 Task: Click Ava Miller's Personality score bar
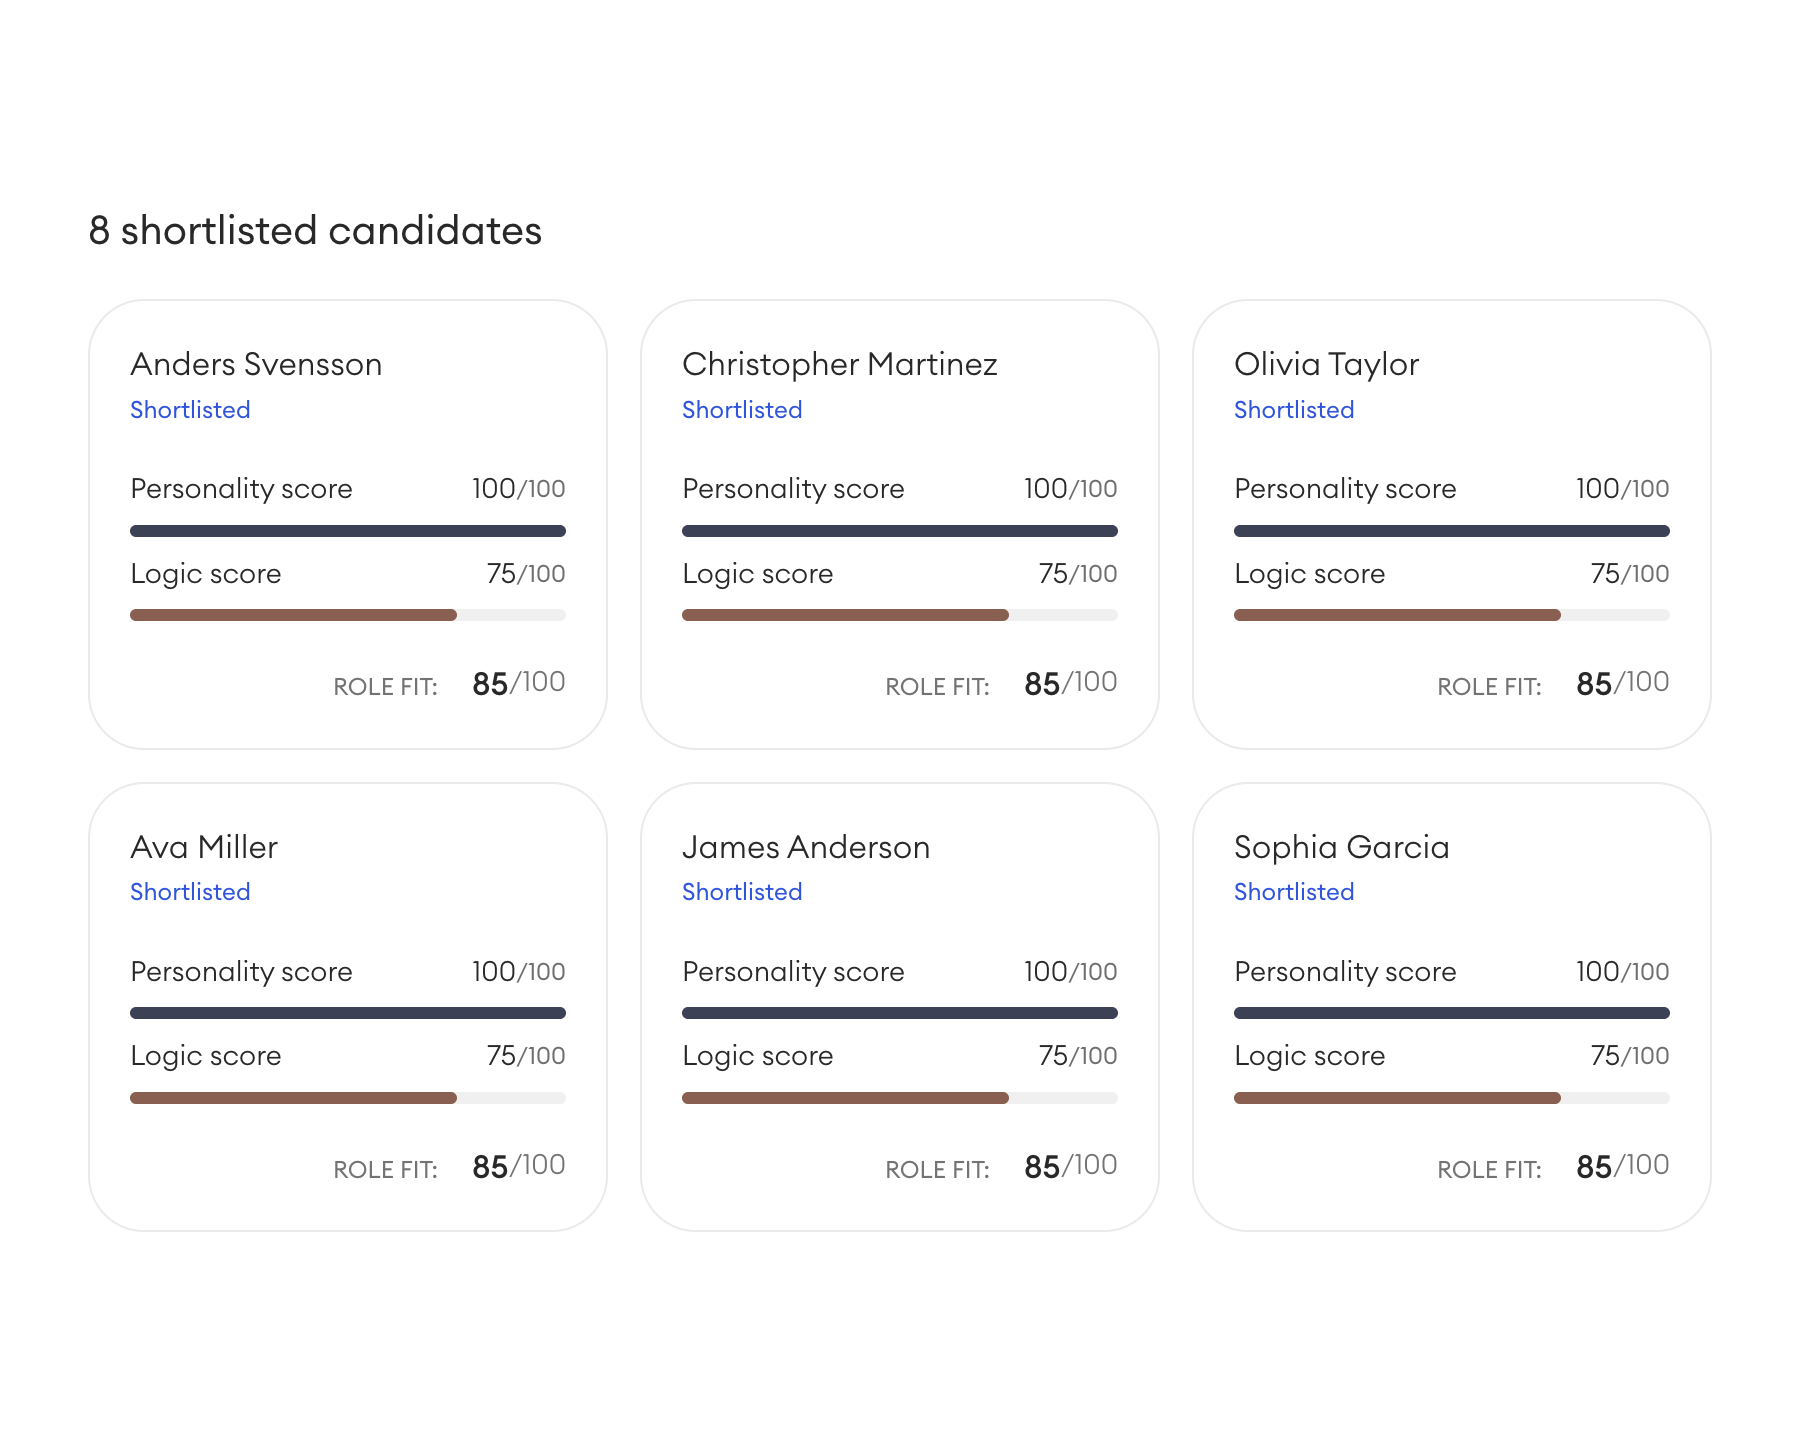pos(348,1013)
